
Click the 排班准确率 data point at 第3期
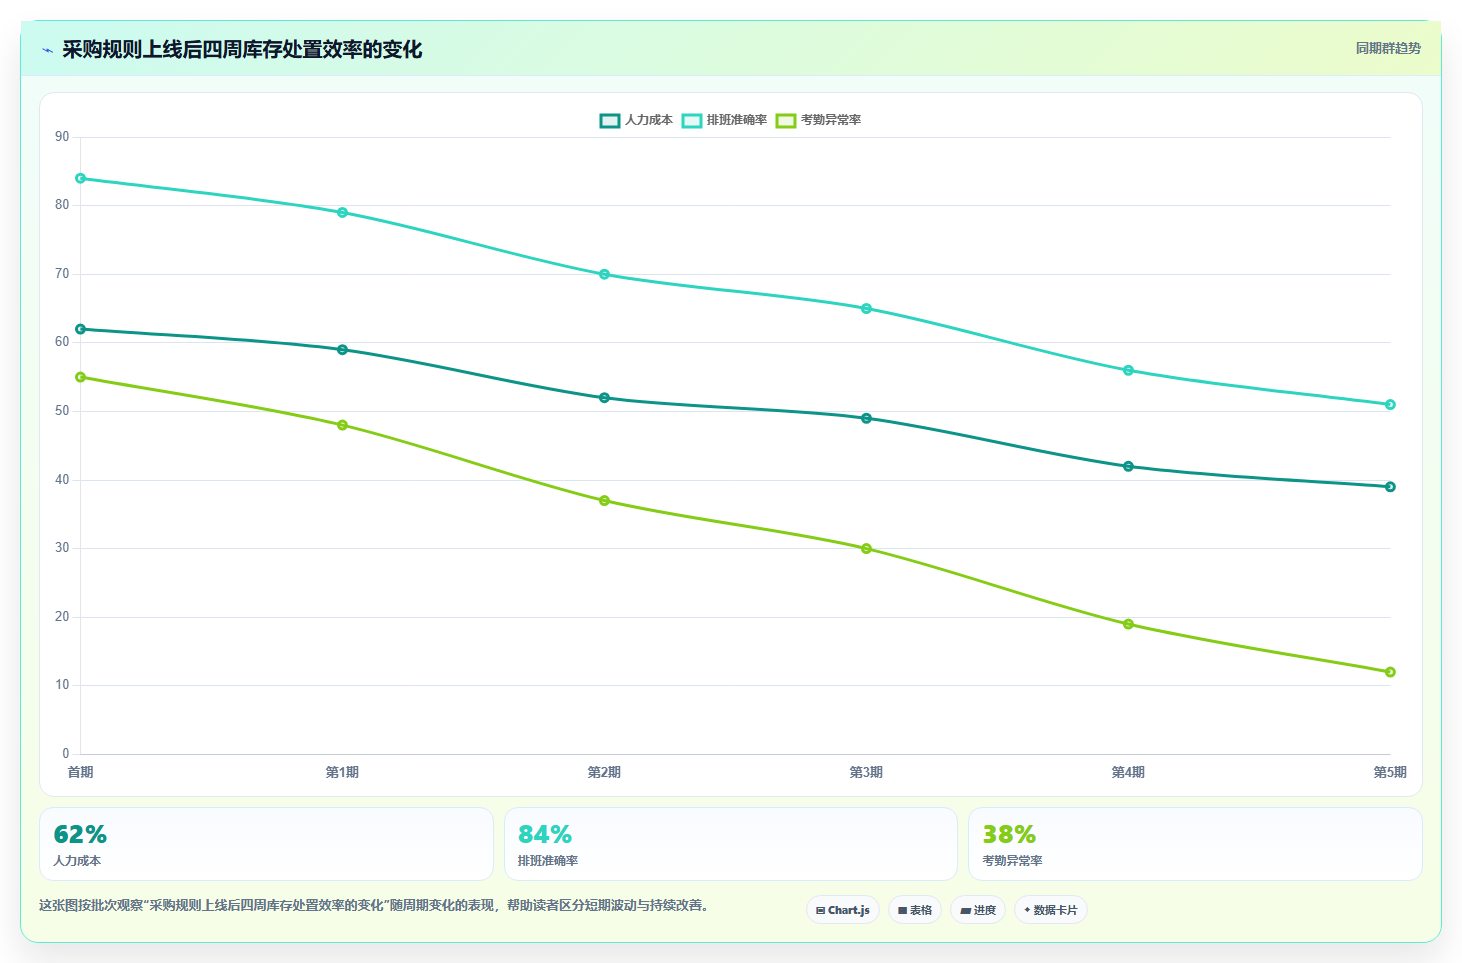(866, 308)
